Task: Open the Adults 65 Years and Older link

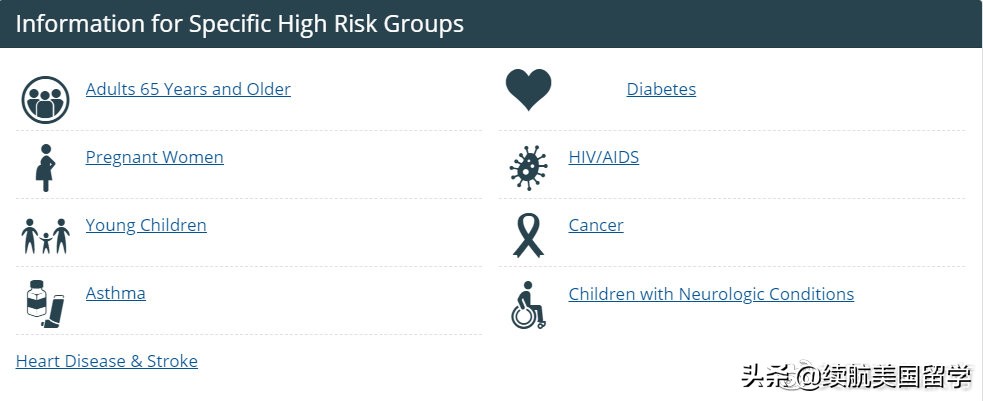Action: click(x=188, y=89)
